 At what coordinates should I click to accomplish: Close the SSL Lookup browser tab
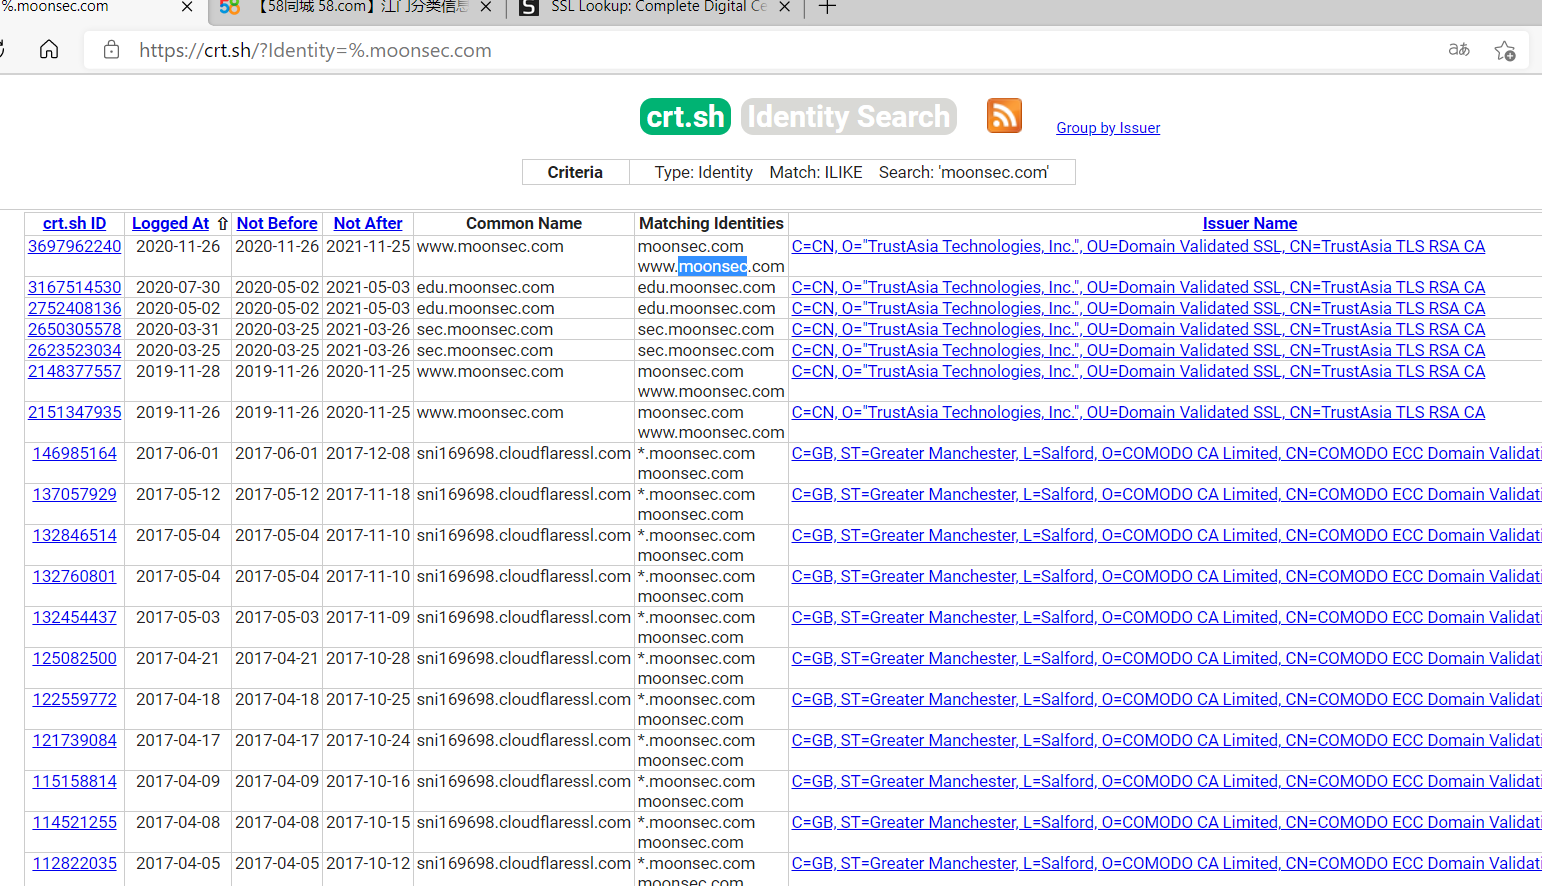click(785, 7)
